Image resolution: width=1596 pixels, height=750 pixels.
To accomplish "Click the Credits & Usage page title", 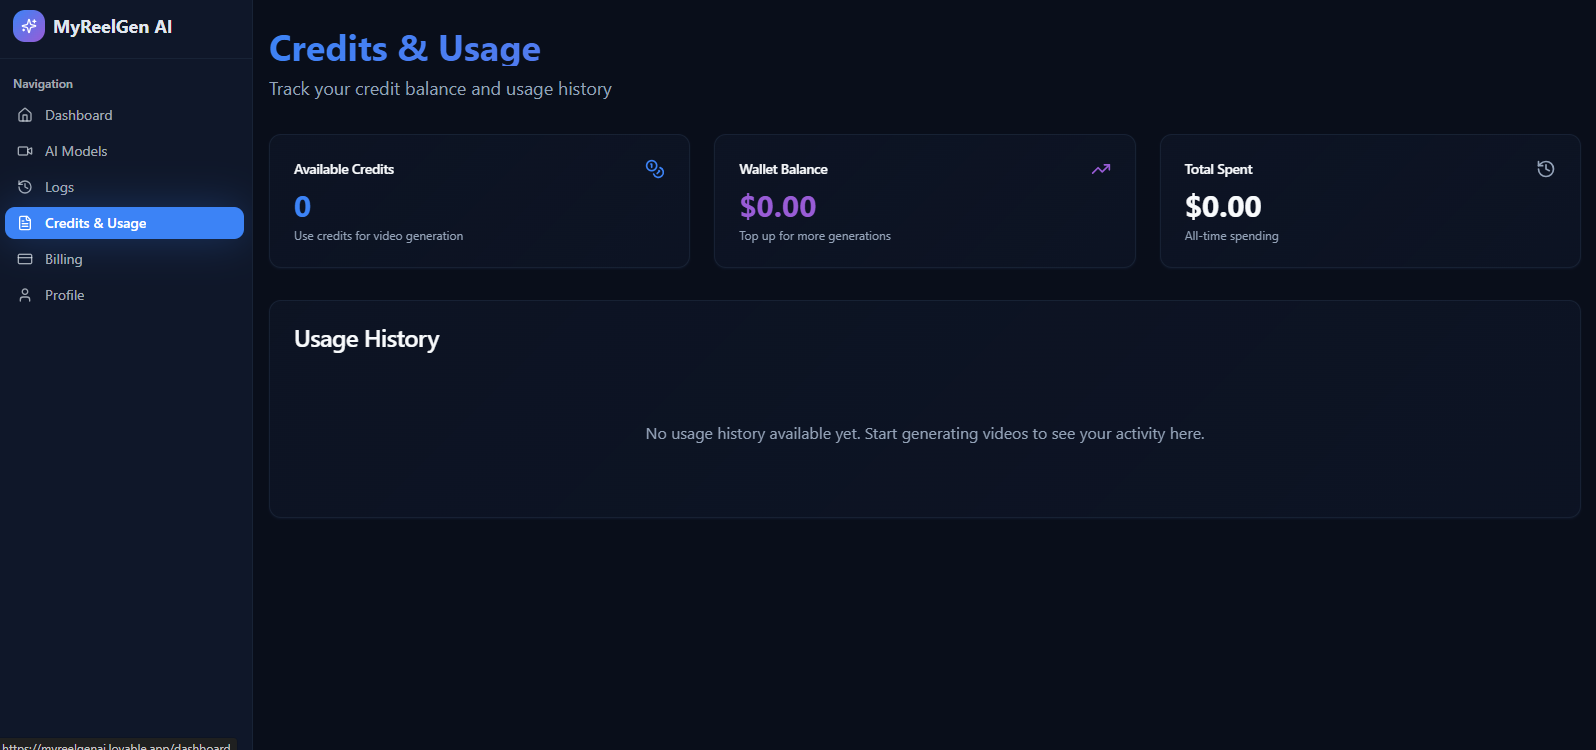I will (x=404, y=48).
